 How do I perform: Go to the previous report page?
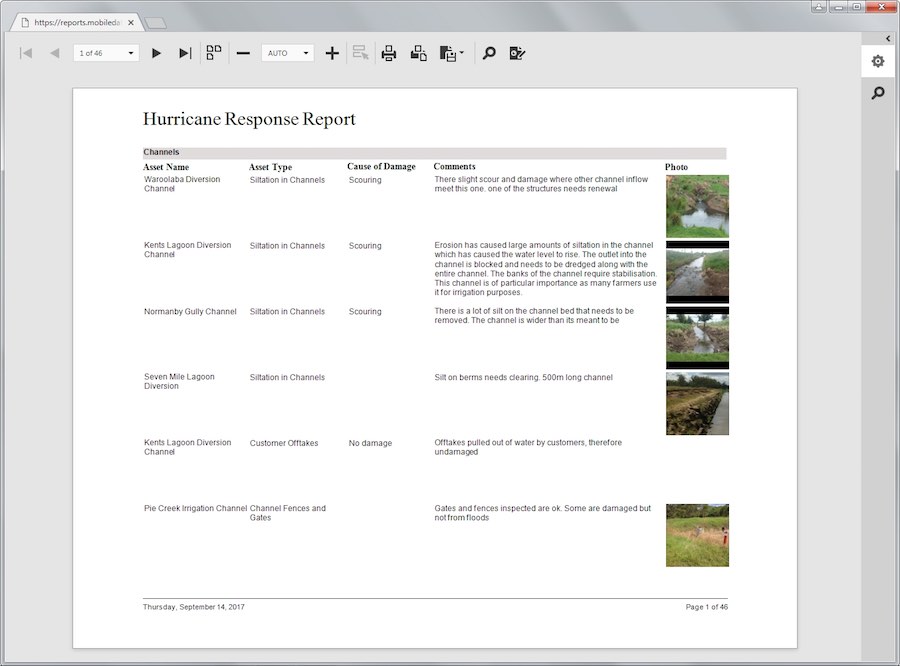pyautogui.click(x=55, y=53)
